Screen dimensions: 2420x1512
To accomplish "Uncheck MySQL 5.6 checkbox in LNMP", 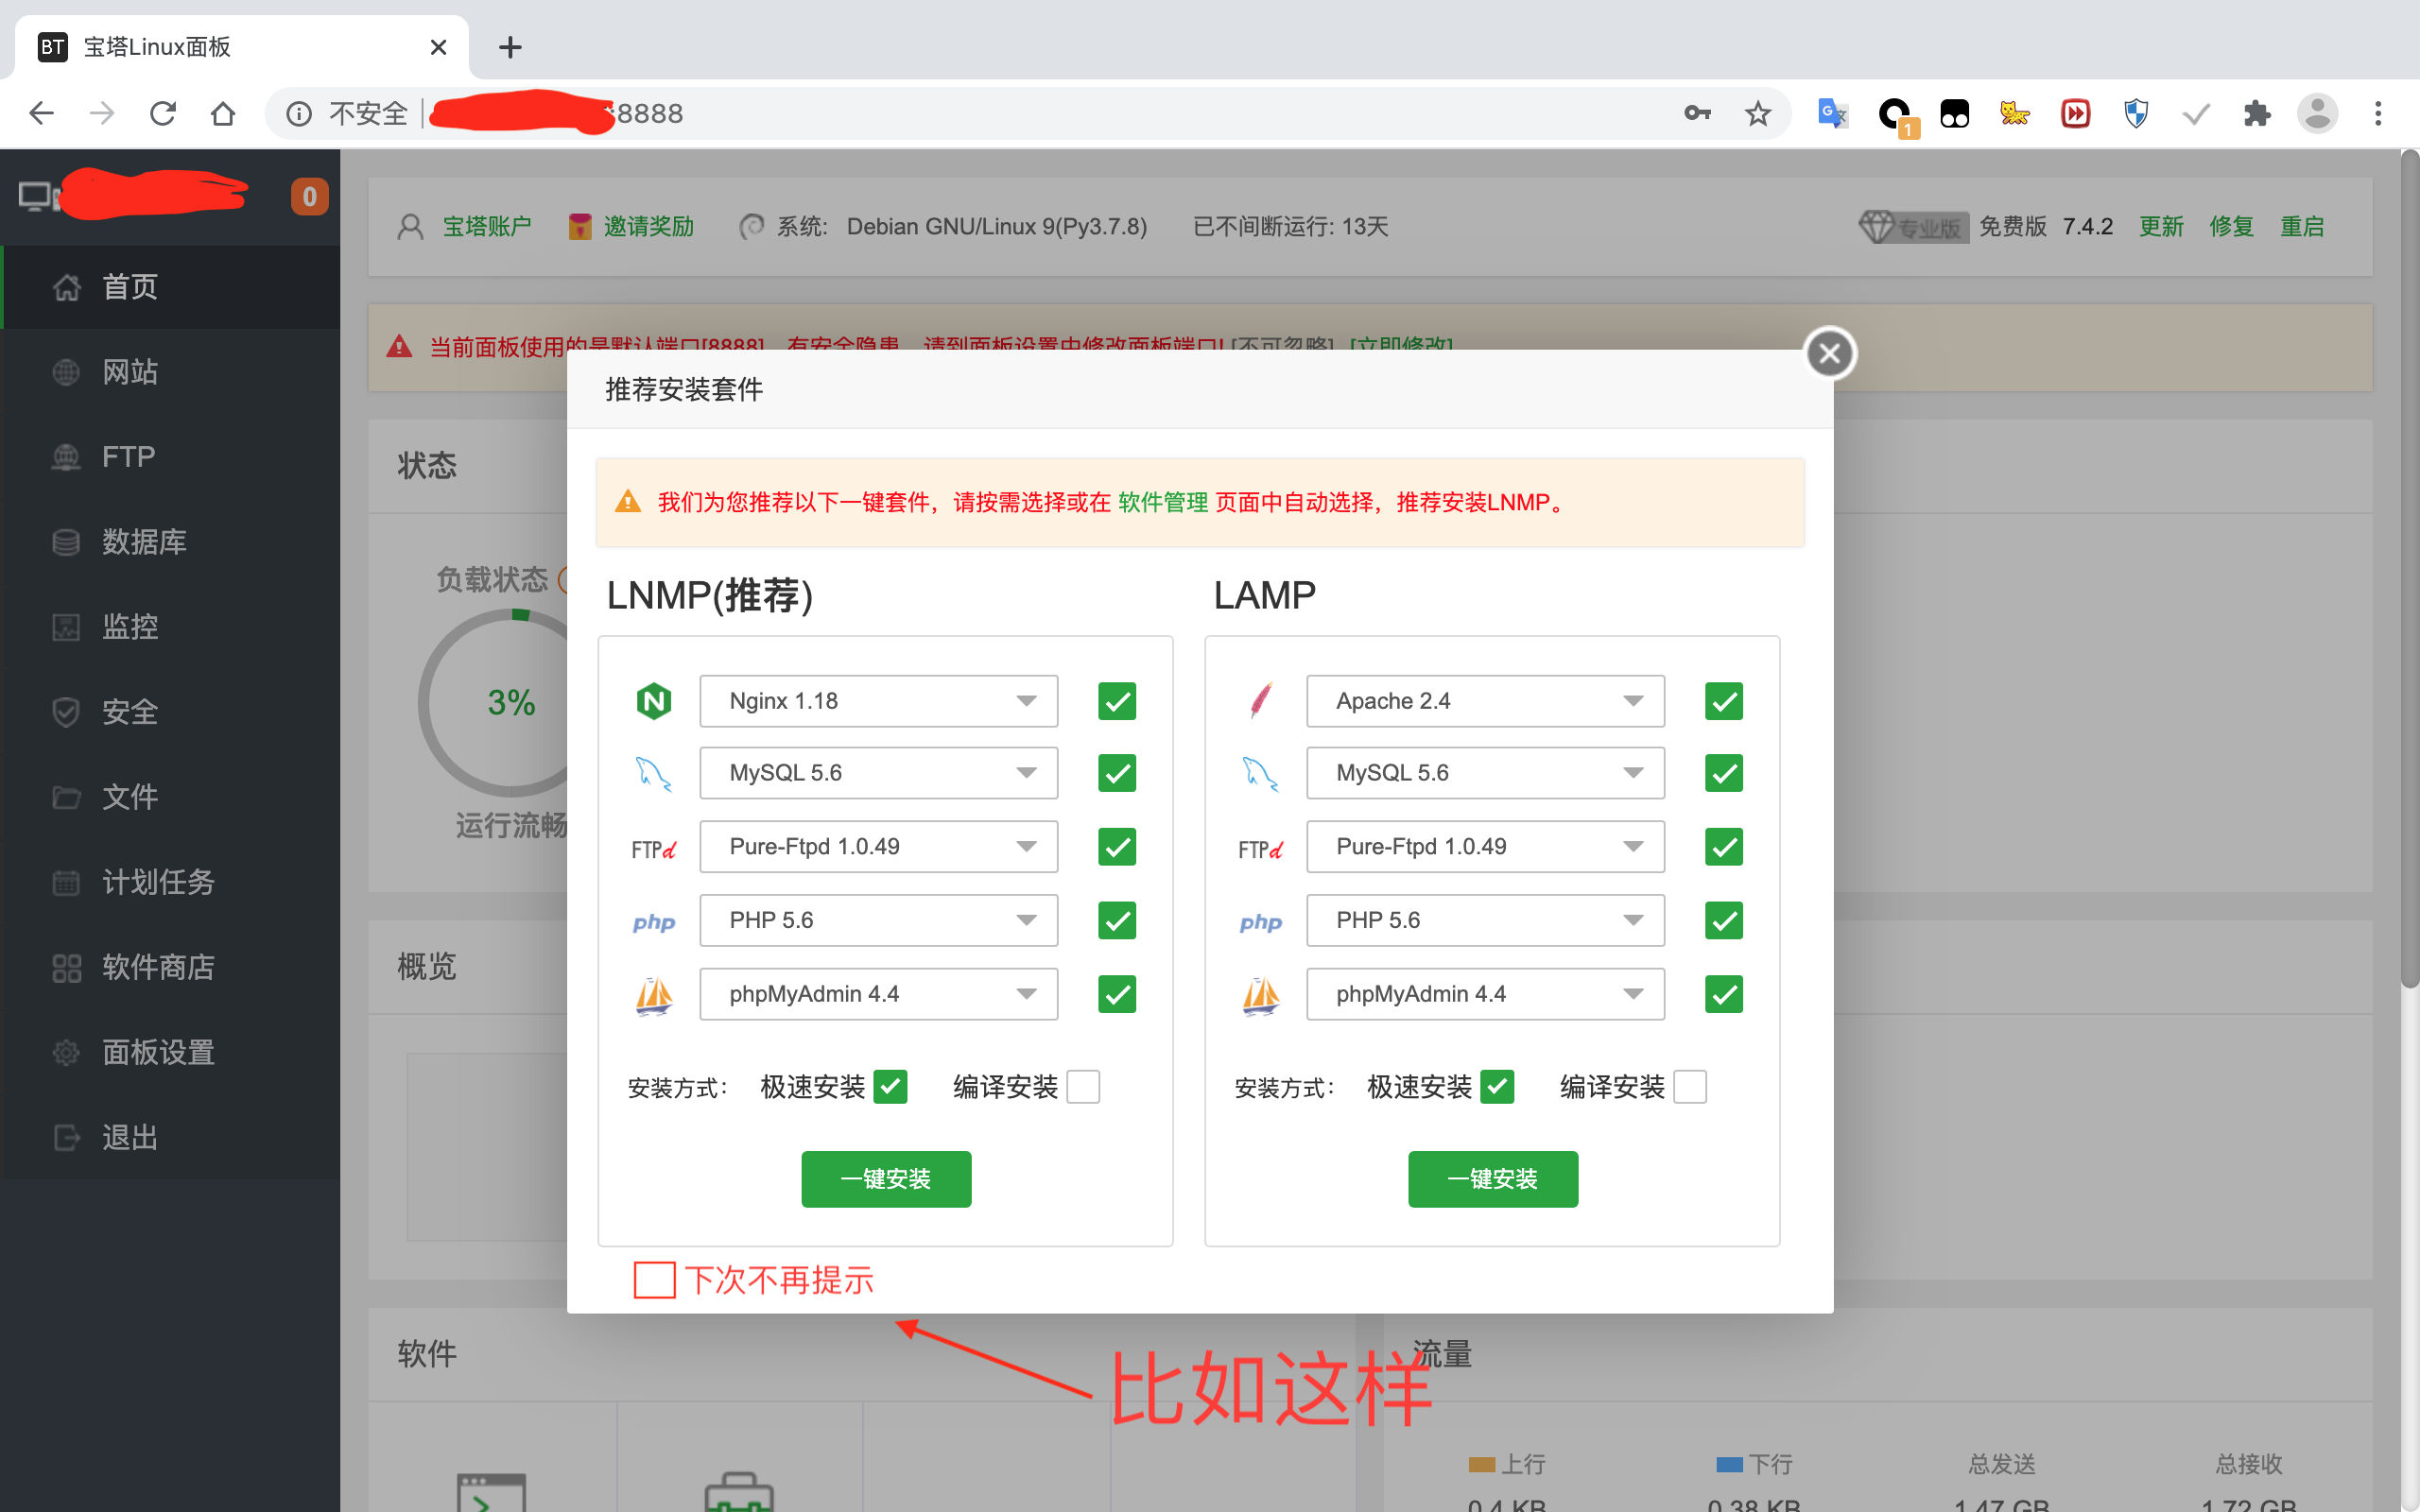I will 1117,773.
